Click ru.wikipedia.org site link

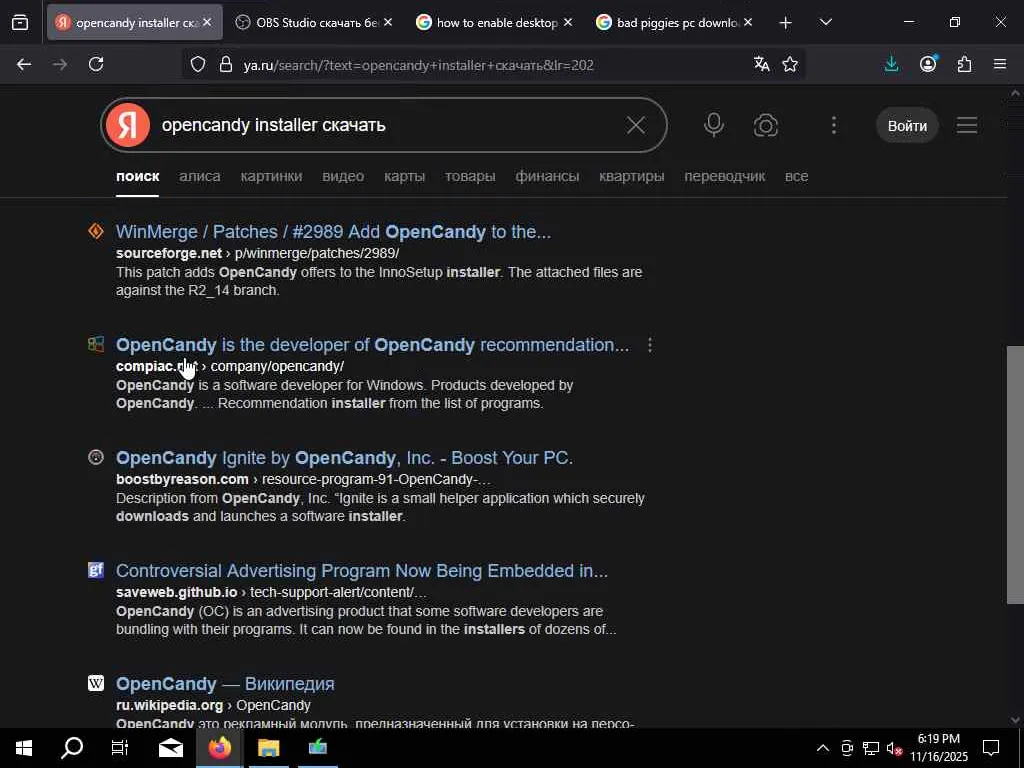click(x=169, y=705)
